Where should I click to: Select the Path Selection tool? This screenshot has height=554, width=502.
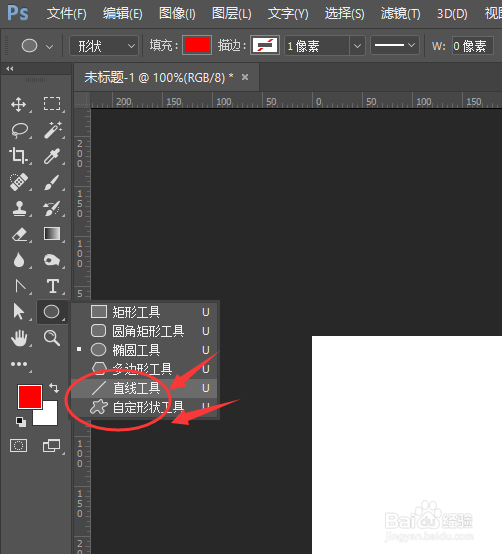click(x=19, y=312)
